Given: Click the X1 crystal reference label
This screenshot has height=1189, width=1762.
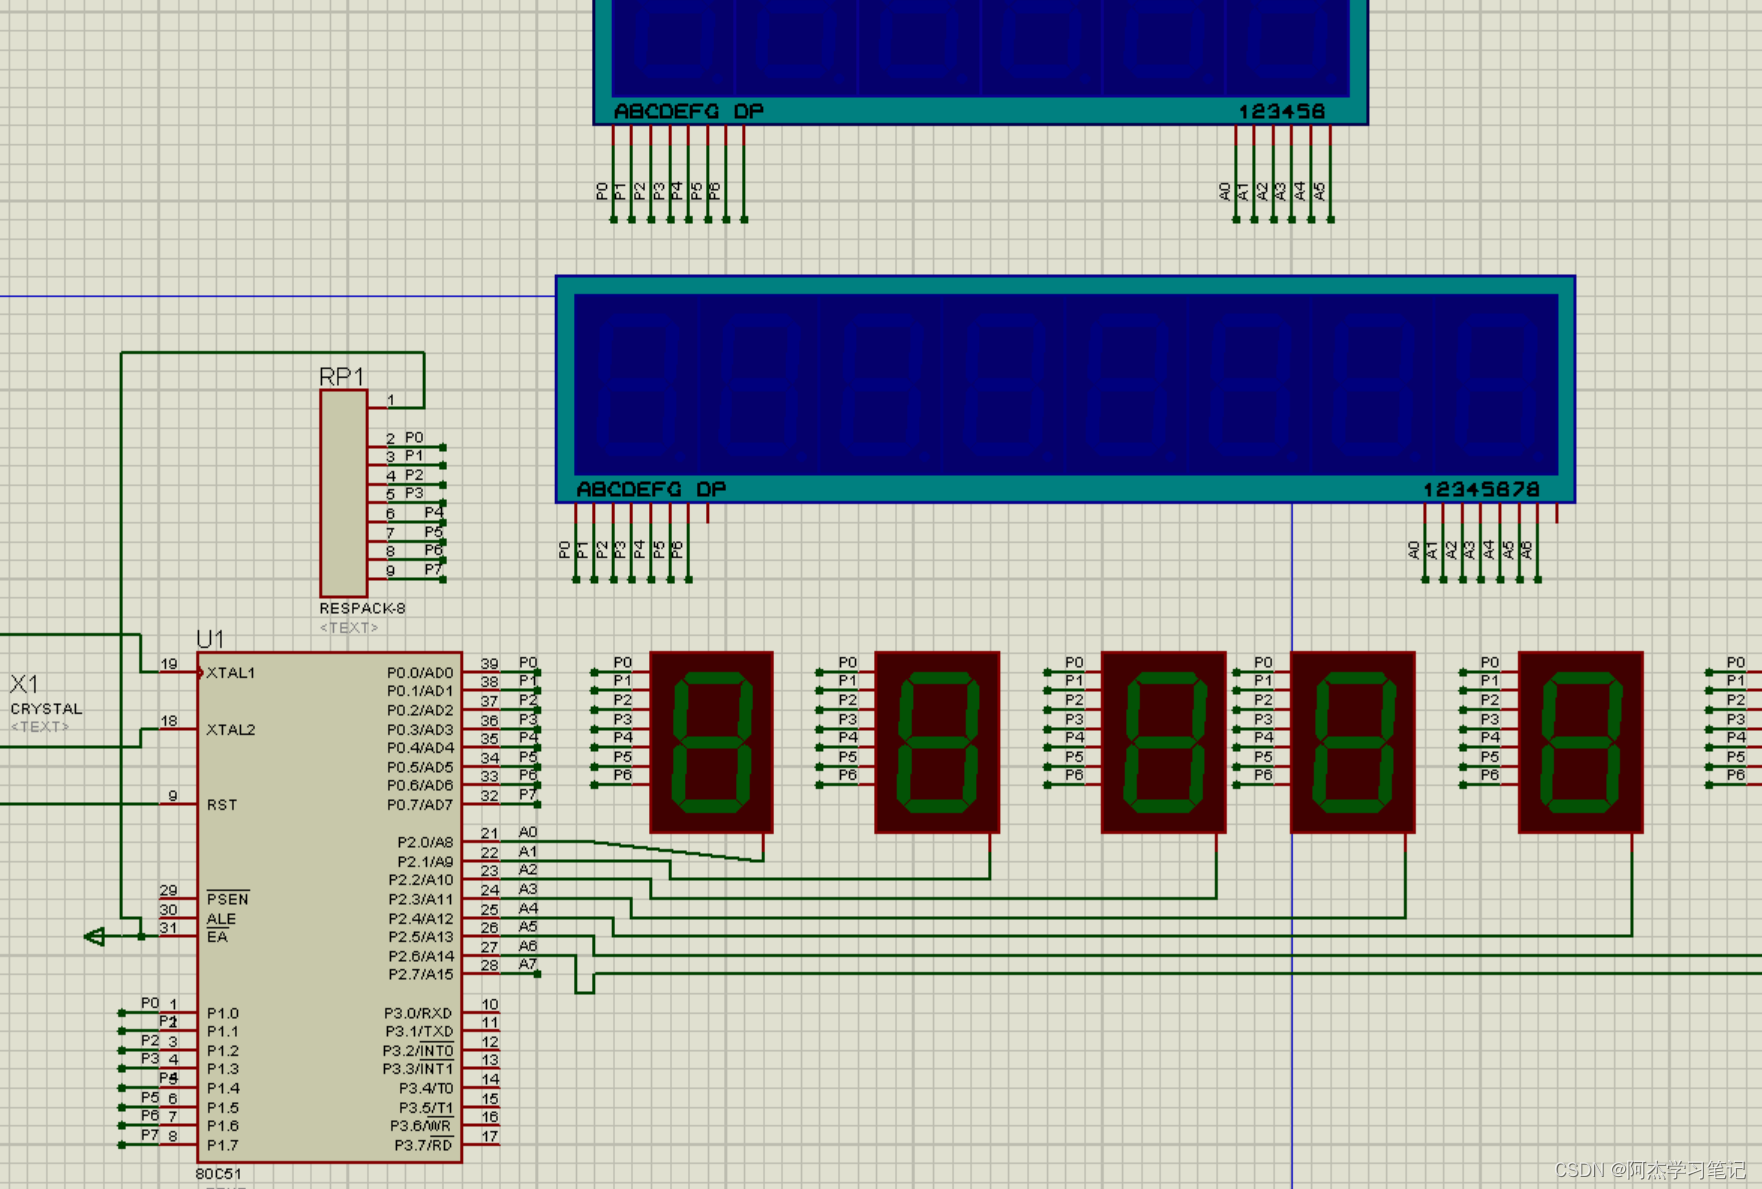Looking at the screenshot, I should coord(24,684).
